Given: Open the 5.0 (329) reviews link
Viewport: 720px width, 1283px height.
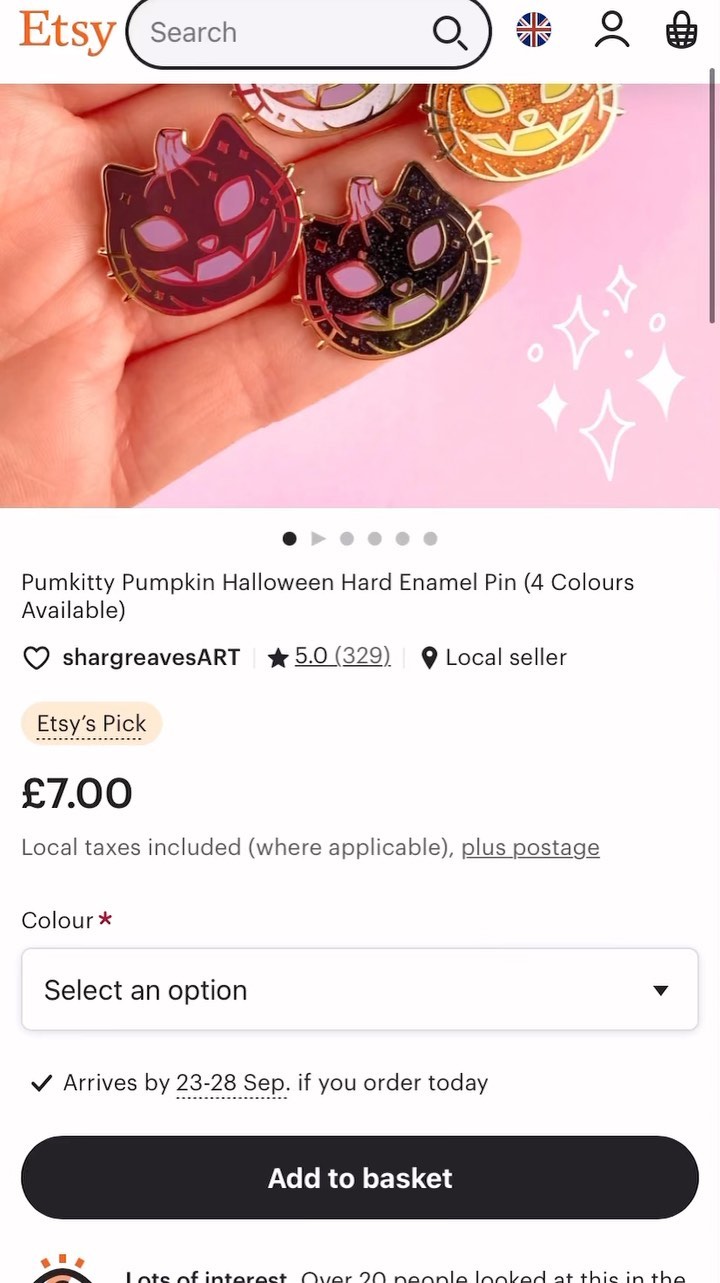Looking at the screenshot, I should point(342,657).
